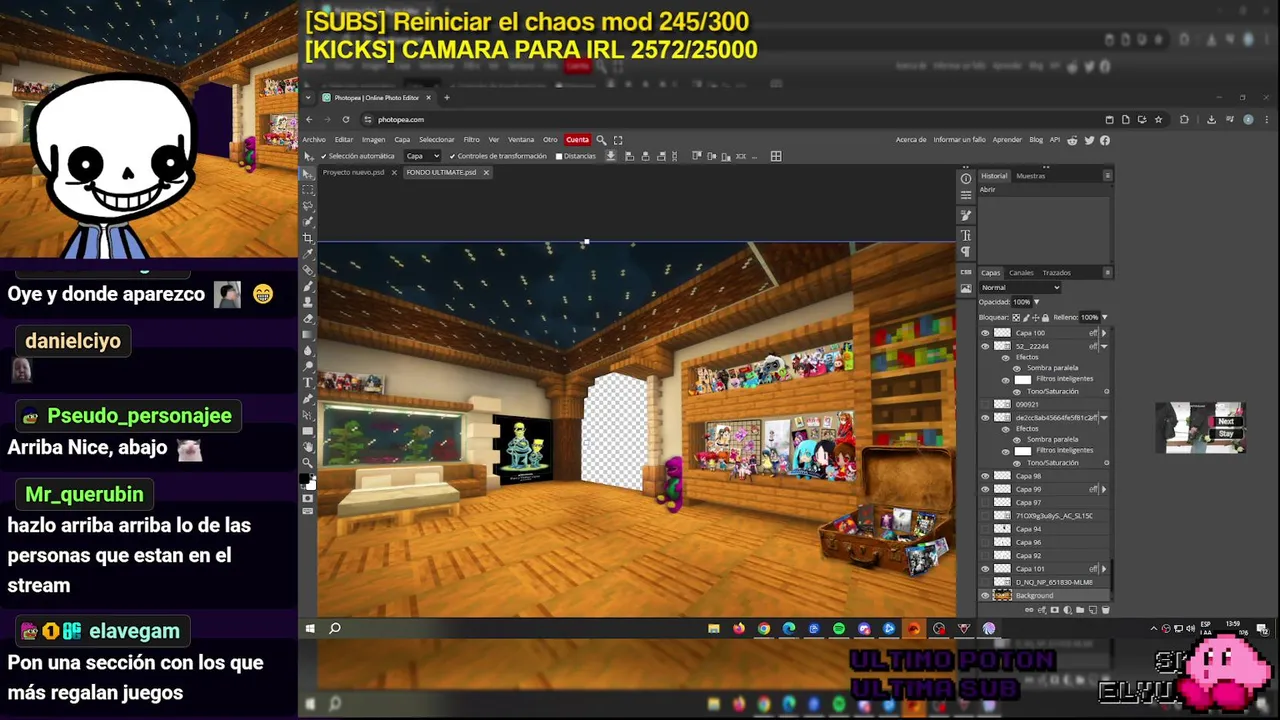1280x720 pixels.
Task: Open Informar un fallo link
Action: click(959, 140)
